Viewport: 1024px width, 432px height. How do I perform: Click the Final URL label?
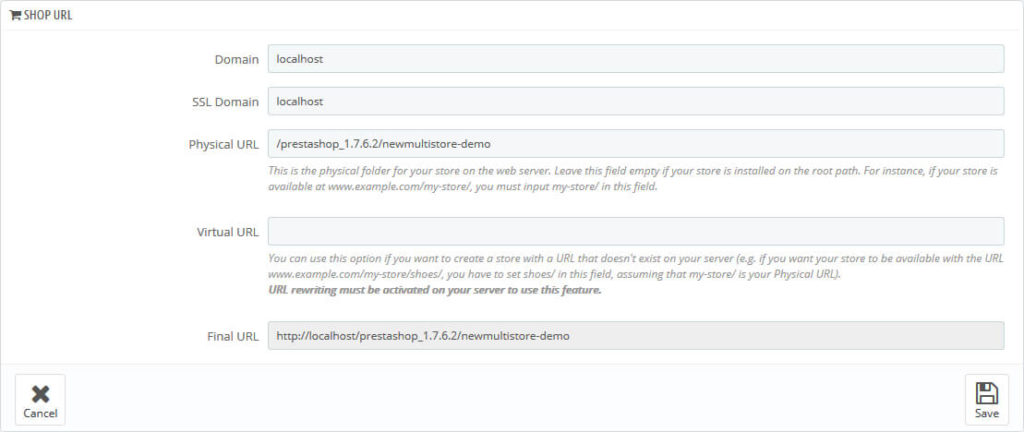click(x=232, y=337)
